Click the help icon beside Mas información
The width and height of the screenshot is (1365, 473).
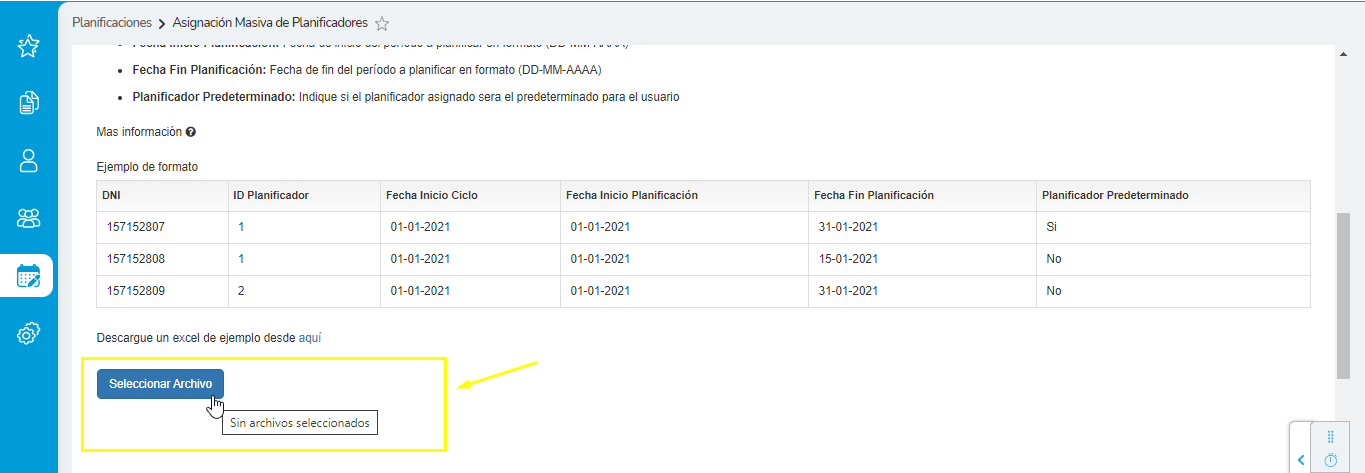190,132
